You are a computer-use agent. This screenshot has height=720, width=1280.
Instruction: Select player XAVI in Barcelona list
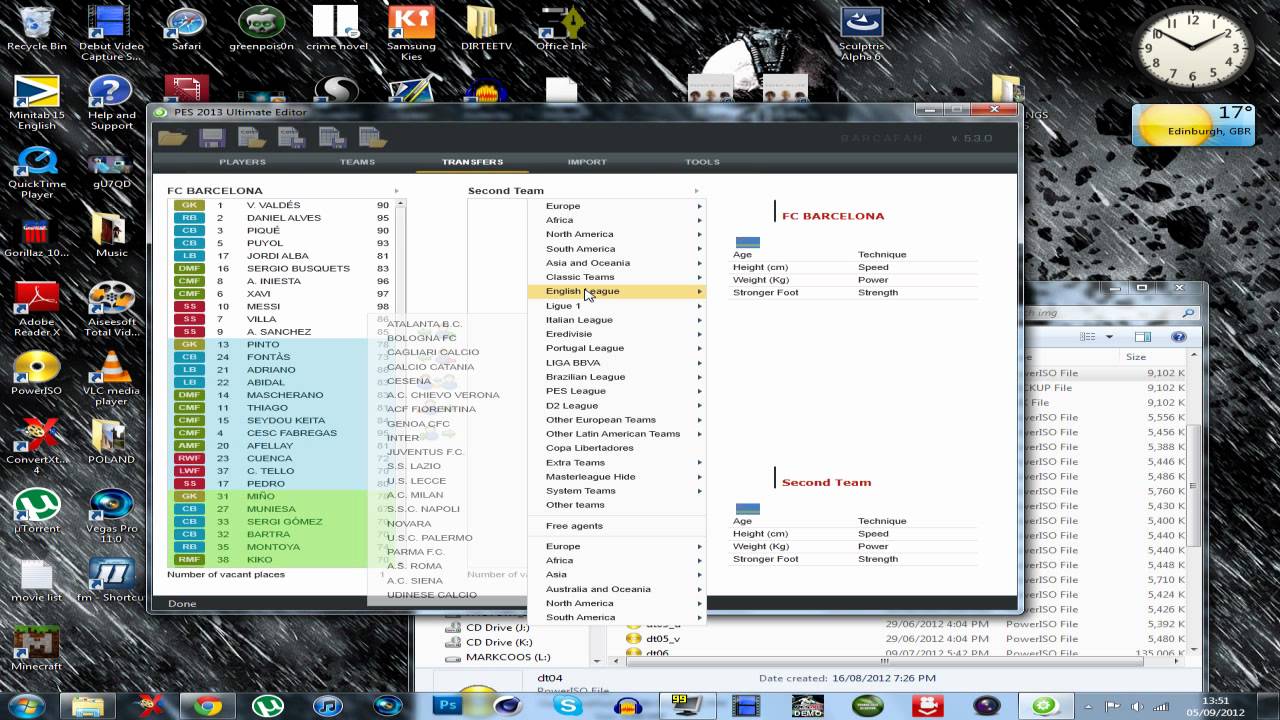pos(282,294)
